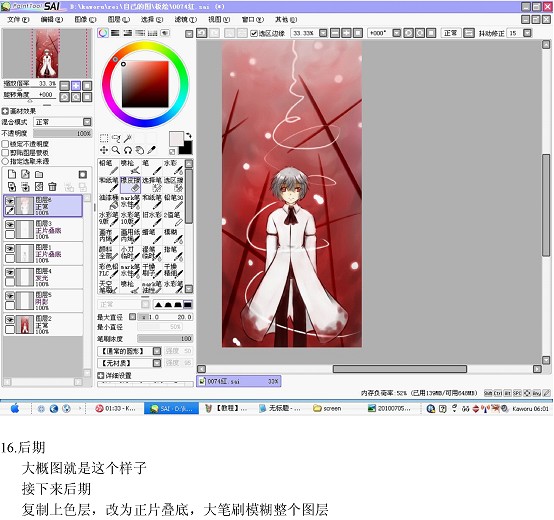The height and width of the screenshot is (520, 554).
Task: Open the 抖动修正 stabilizer value dropdown
Action: click(x=527, y=33)
